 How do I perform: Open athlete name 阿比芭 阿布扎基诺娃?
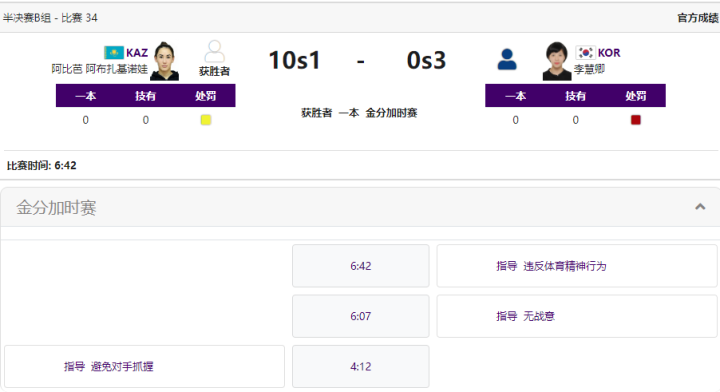point(99,69)
